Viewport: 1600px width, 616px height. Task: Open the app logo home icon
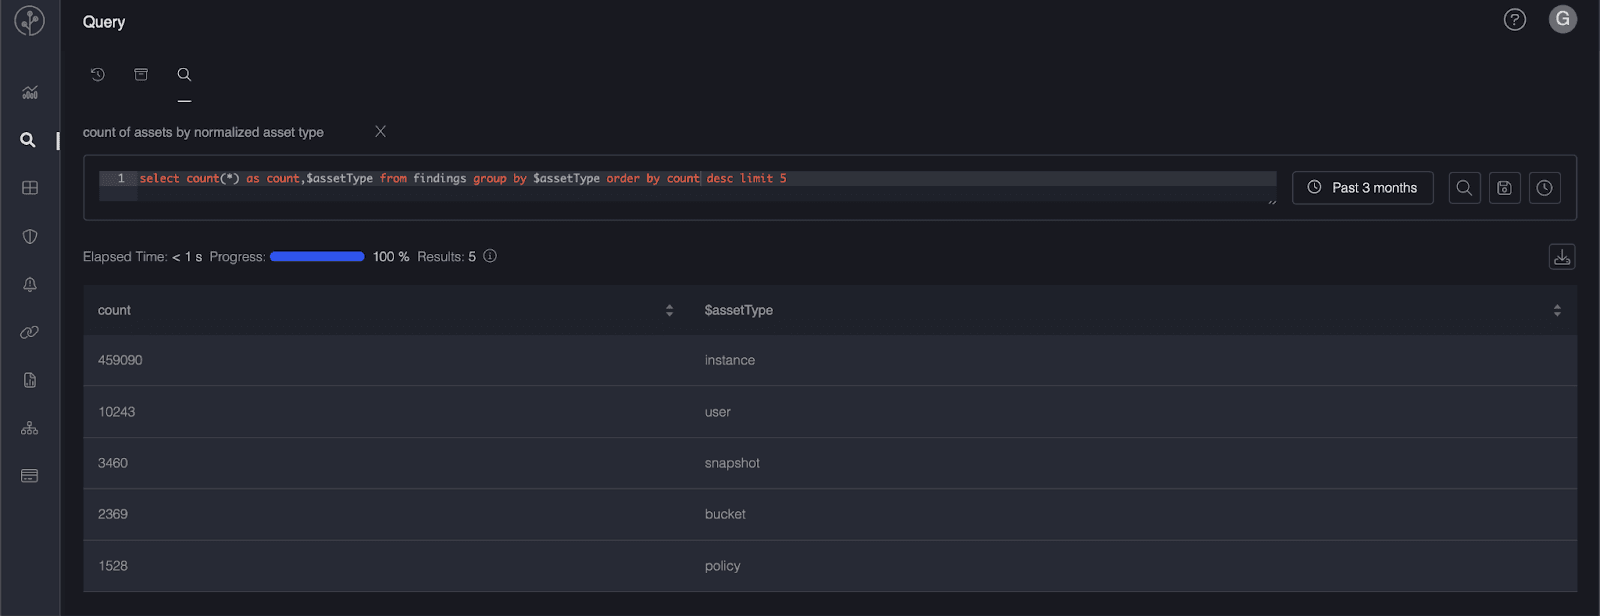coord(30,21)
